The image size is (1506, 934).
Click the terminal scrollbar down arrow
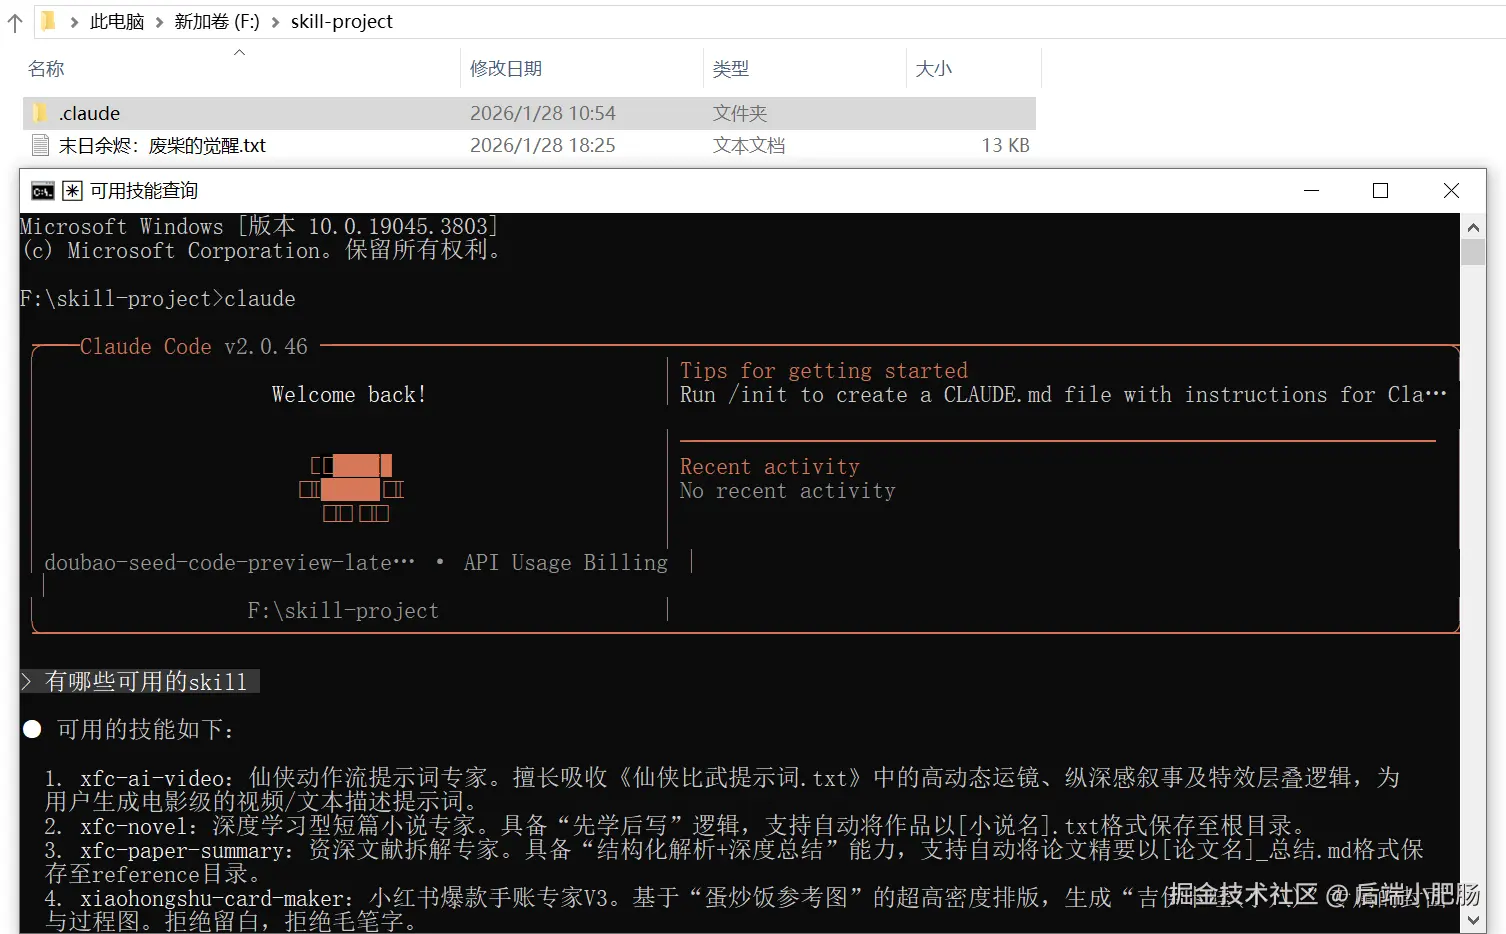(x=1473, y=920)
